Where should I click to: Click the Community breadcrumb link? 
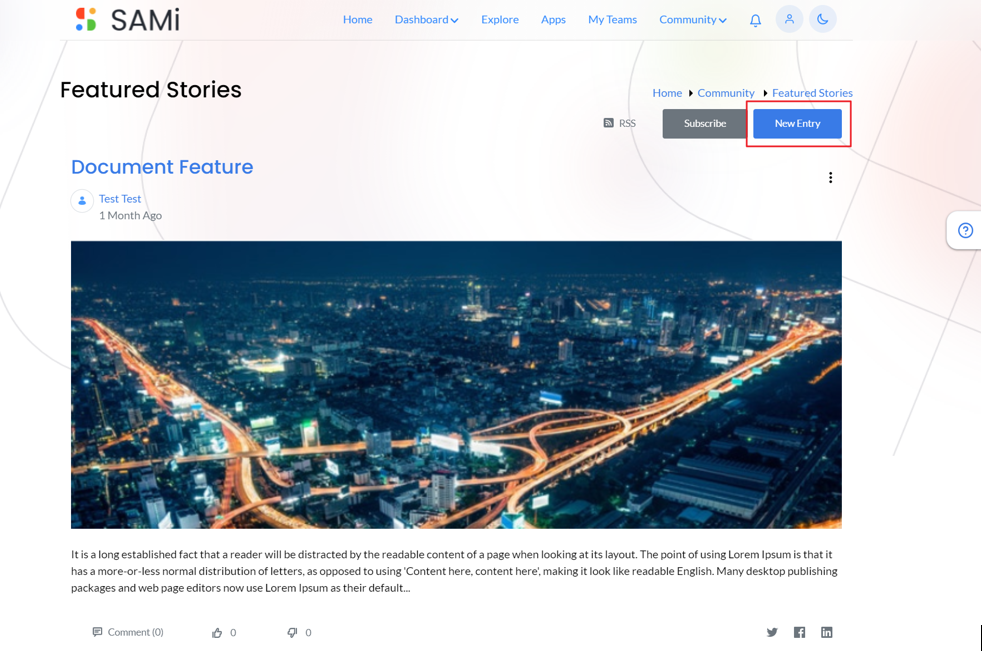[726, 93]
